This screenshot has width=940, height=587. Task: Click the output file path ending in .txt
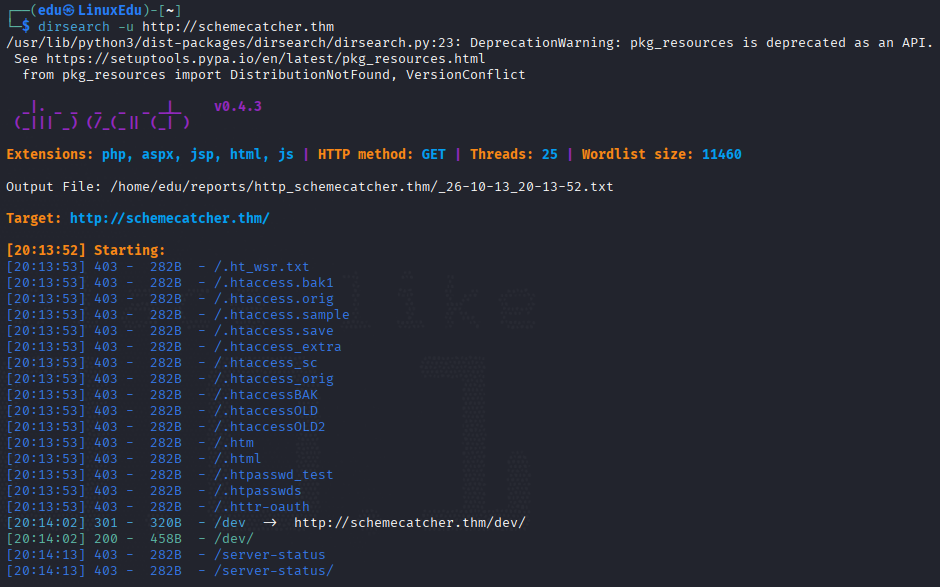pyautogui.click(x=361, y=186)
